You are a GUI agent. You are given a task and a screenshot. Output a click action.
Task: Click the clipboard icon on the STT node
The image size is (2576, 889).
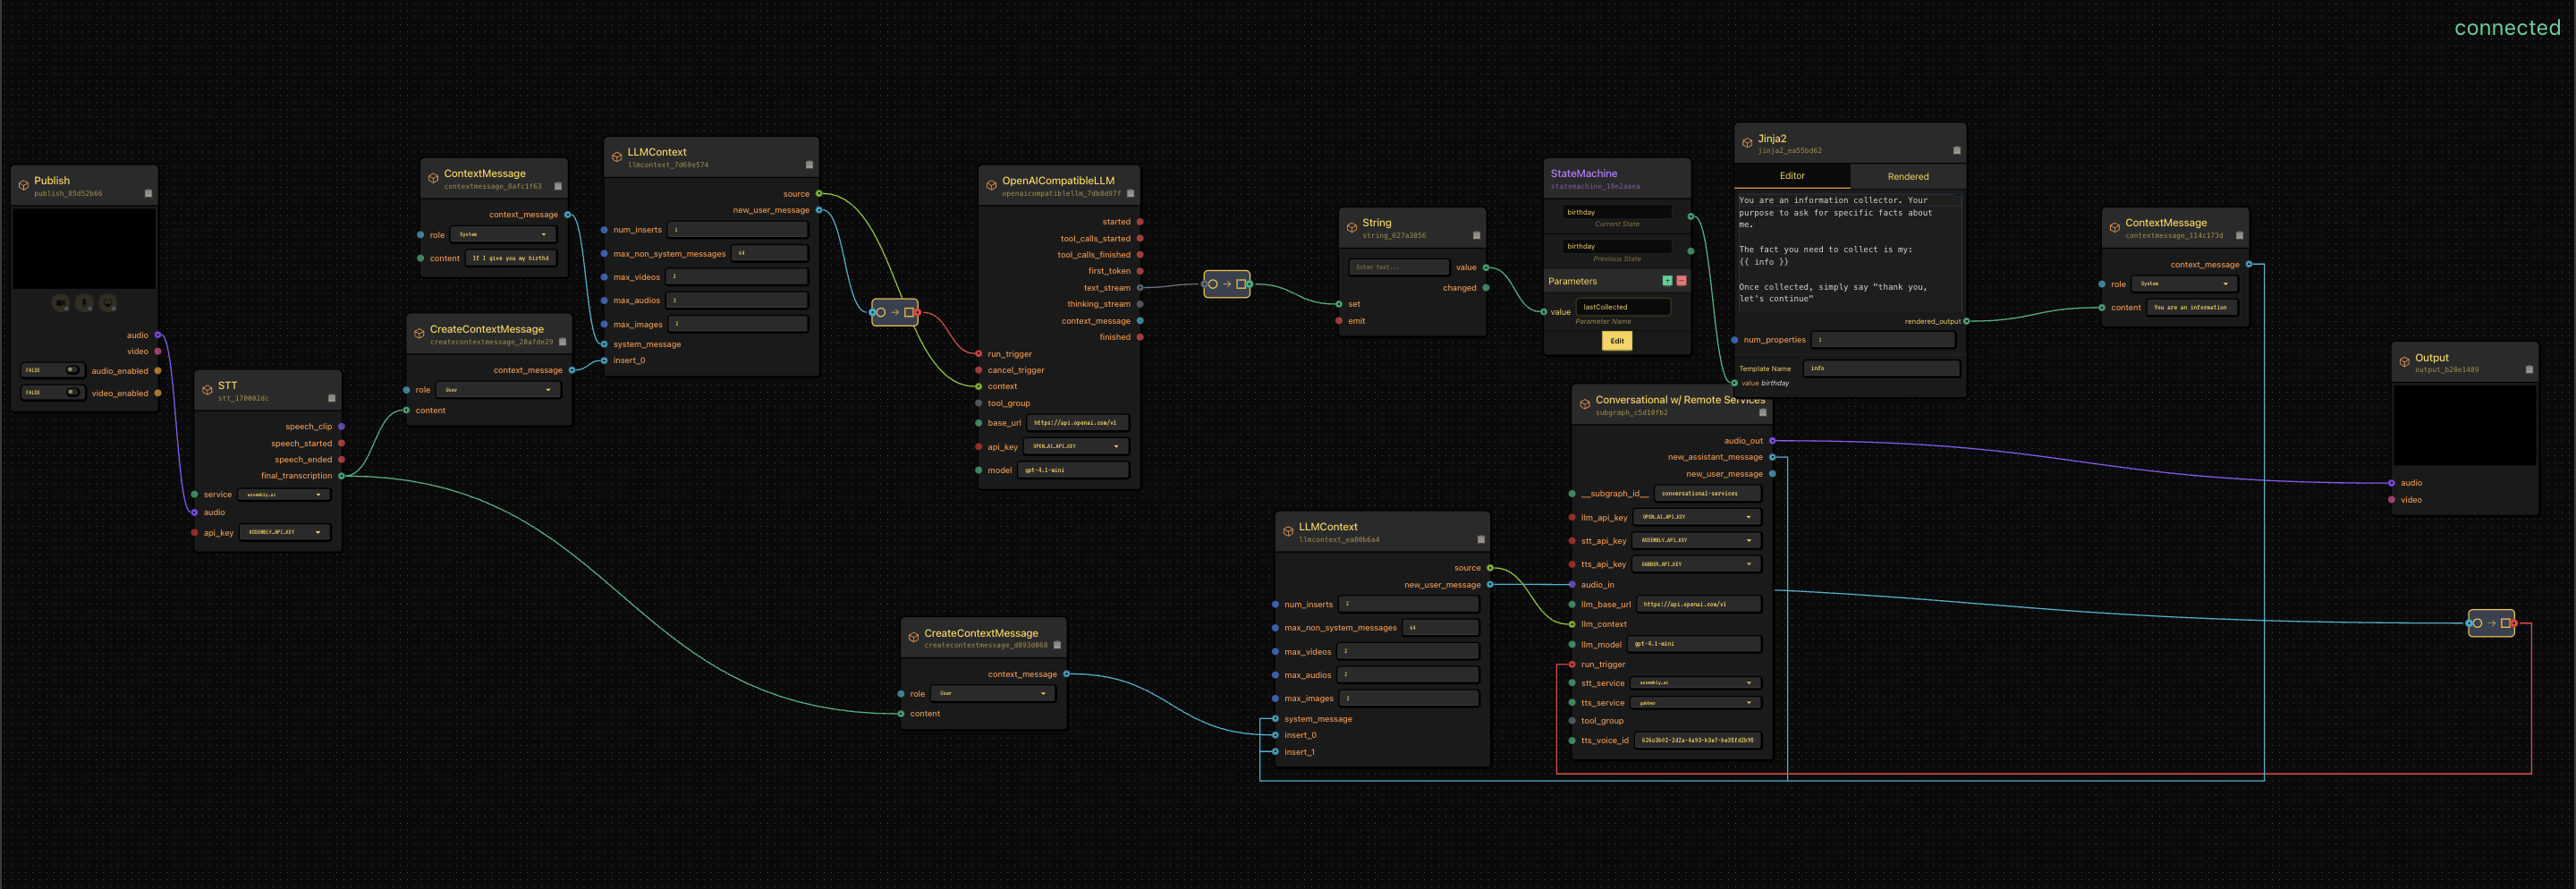(x=332, y=398)
